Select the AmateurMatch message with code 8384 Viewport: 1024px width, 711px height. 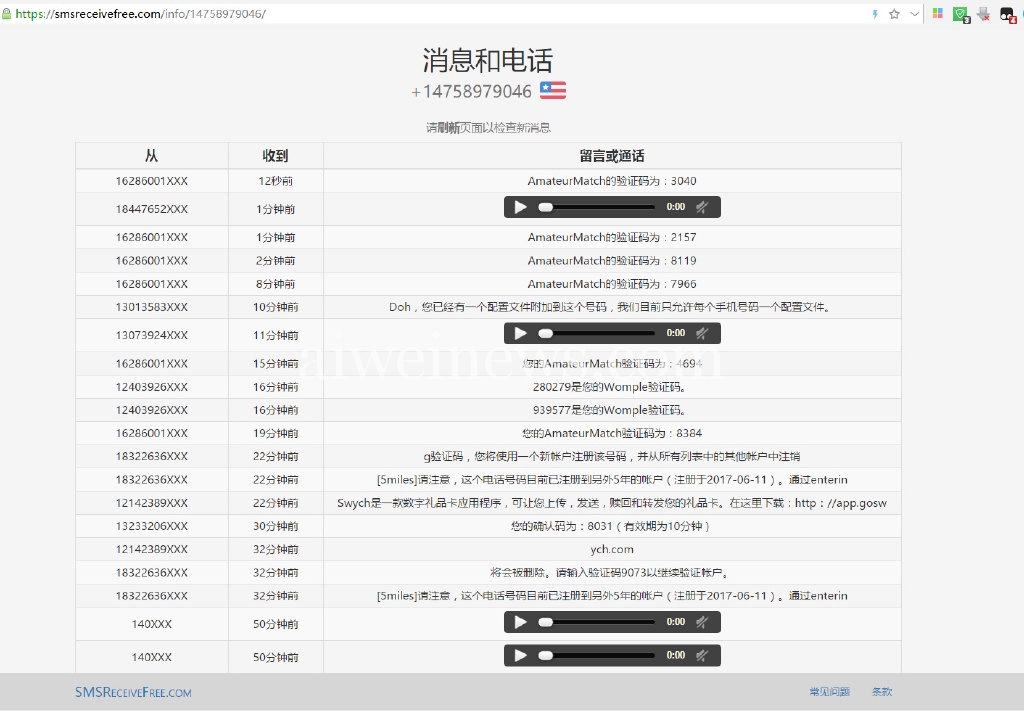click(x=612, y=433)
